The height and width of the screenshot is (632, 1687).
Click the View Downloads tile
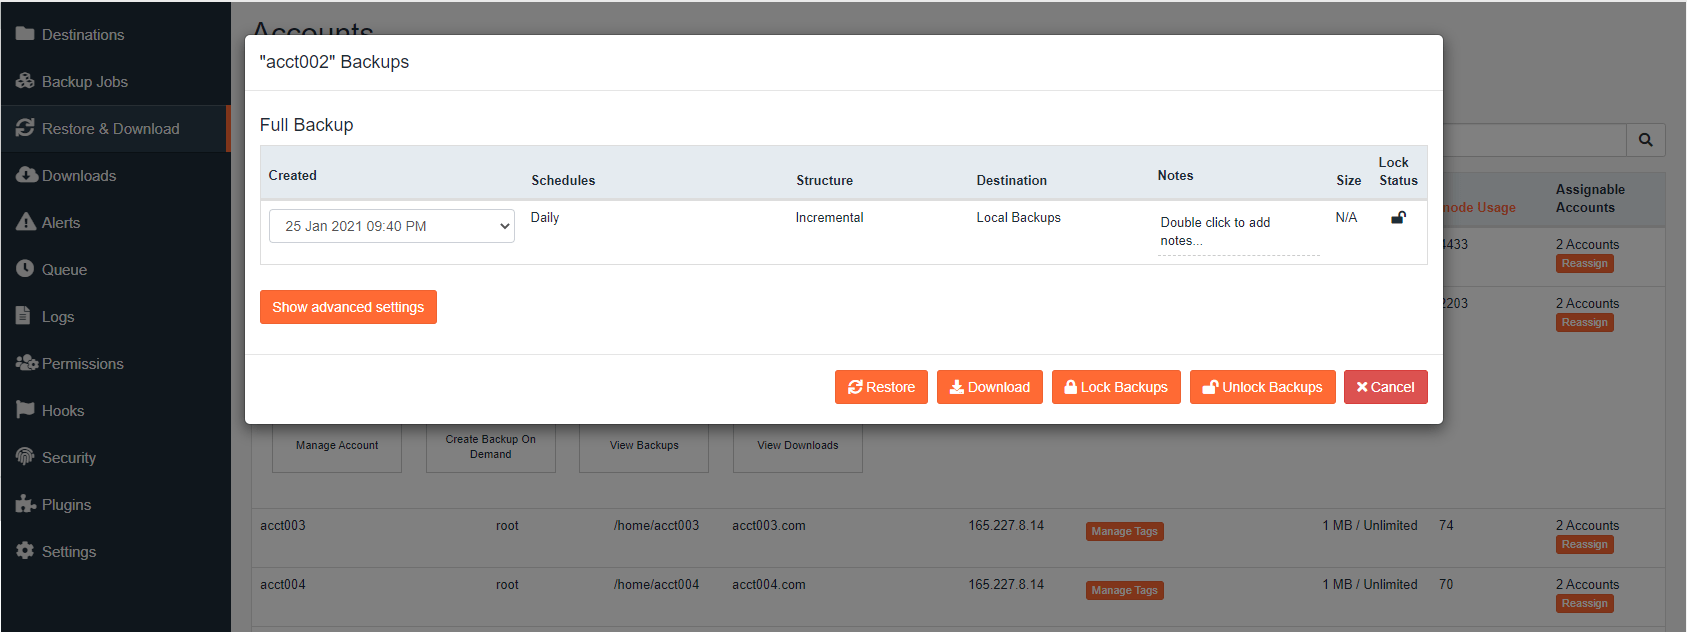tap(798, 446)
